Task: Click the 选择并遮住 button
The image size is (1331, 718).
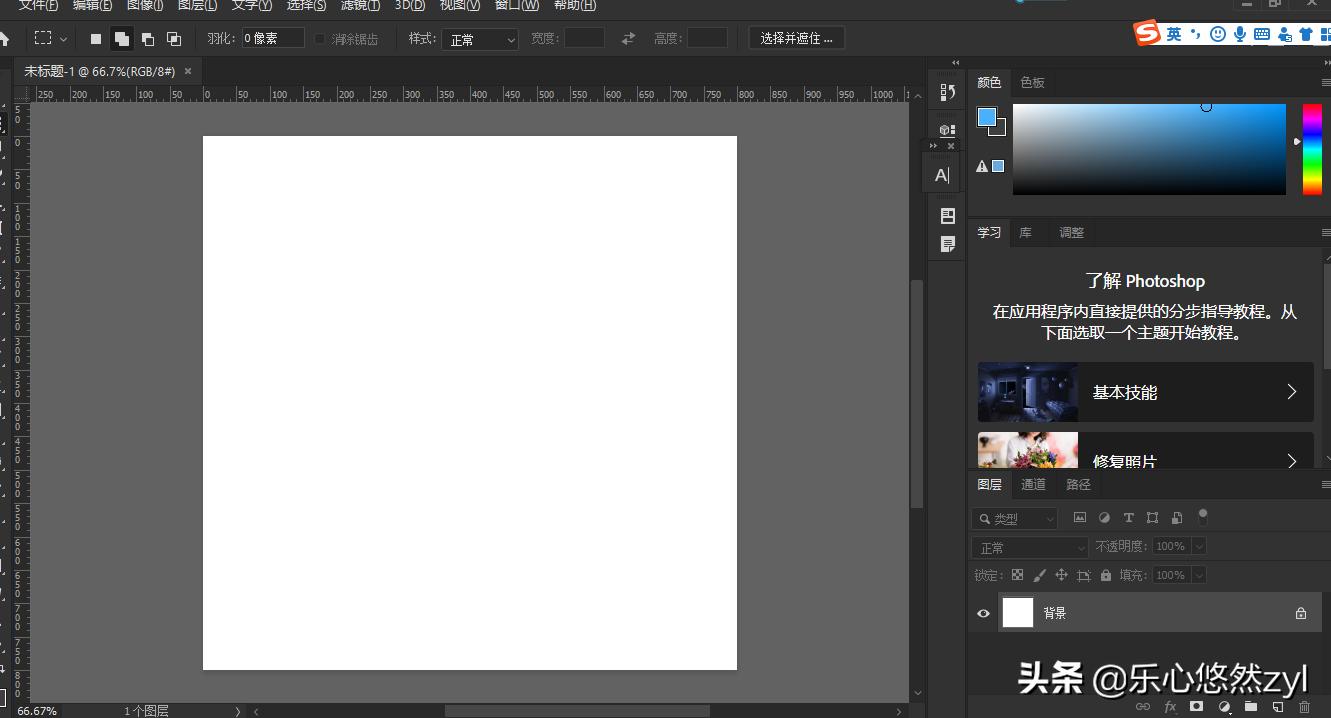Action: pos(796,38)
